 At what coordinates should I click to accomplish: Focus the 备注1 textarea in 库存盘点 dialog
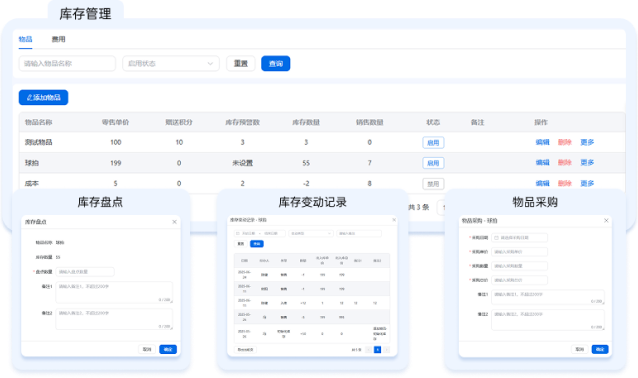(x=114, y=292)
